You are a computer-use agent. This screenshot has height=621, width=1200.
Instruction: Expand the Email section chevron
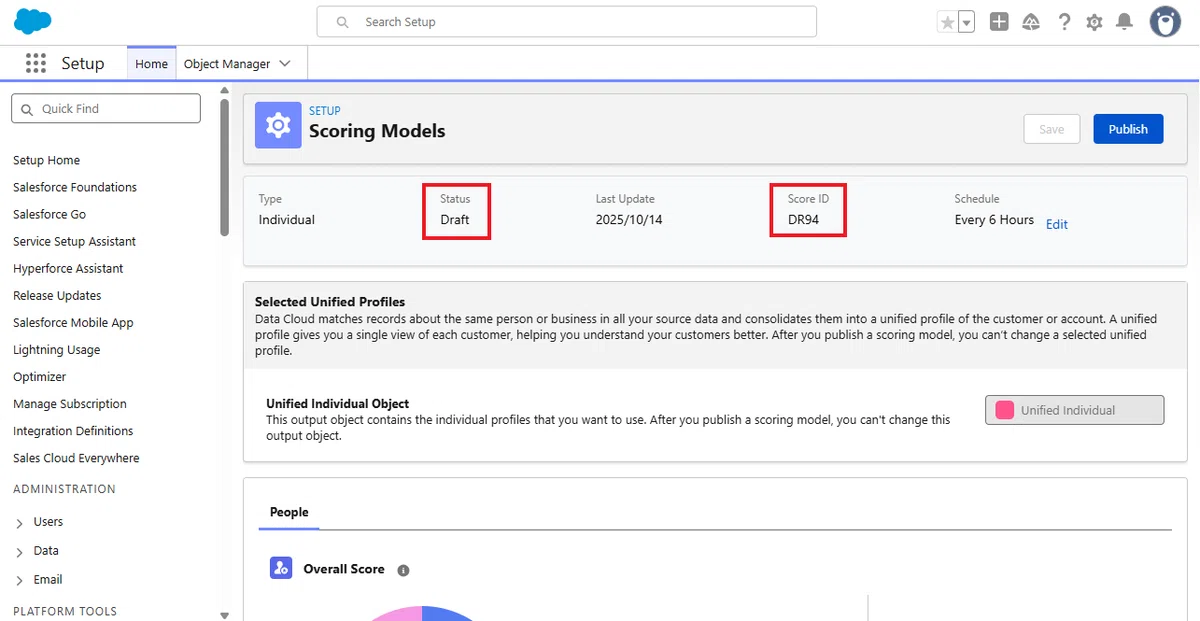click(x=20, y=580)
